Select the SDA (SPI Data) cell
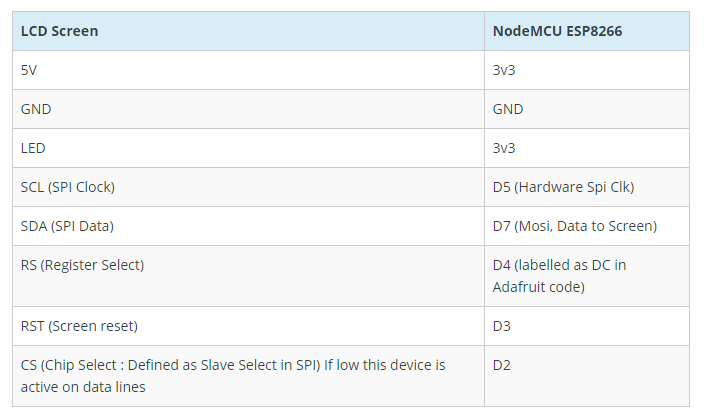Image resolution: width=704 pixels, height=419 pixels. coord(248,226)
